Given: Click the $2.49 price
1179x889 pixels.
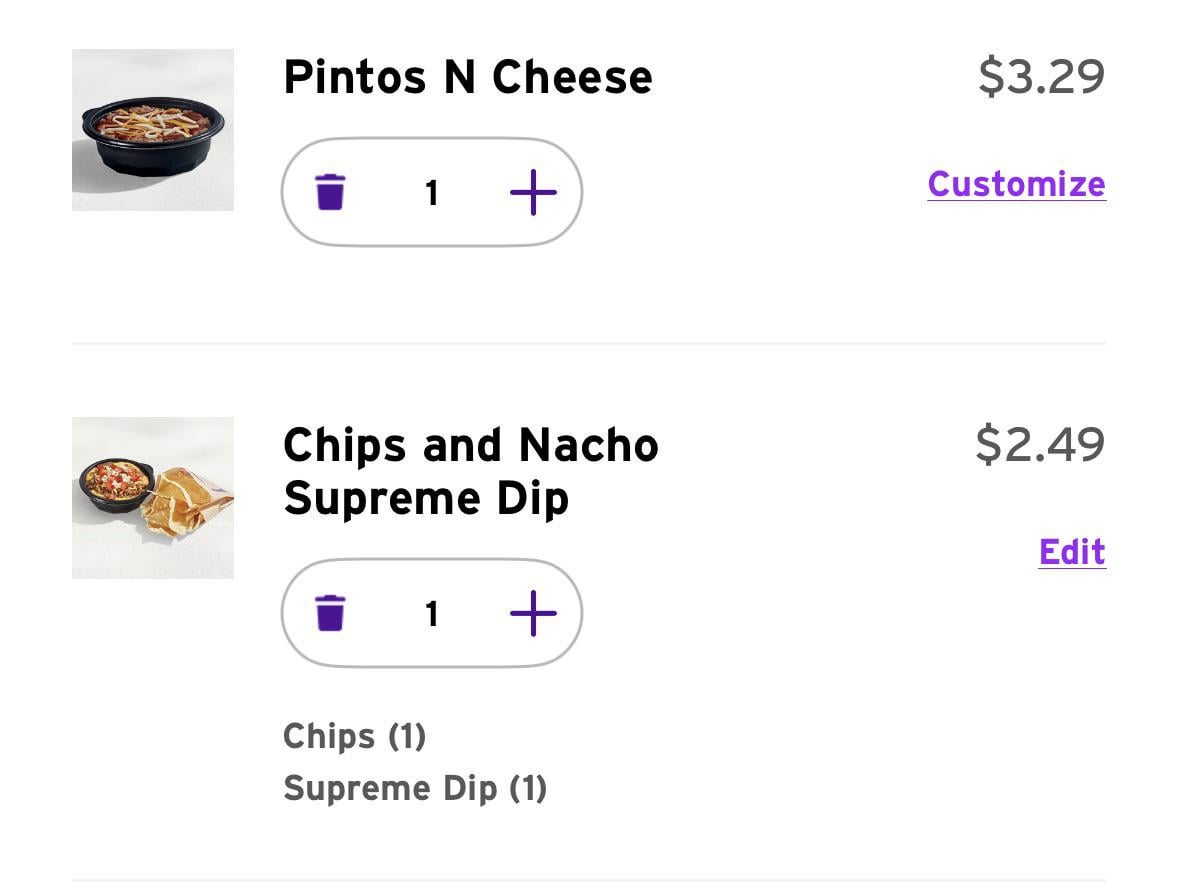Looking at the screenshot, I should 1040,445.
